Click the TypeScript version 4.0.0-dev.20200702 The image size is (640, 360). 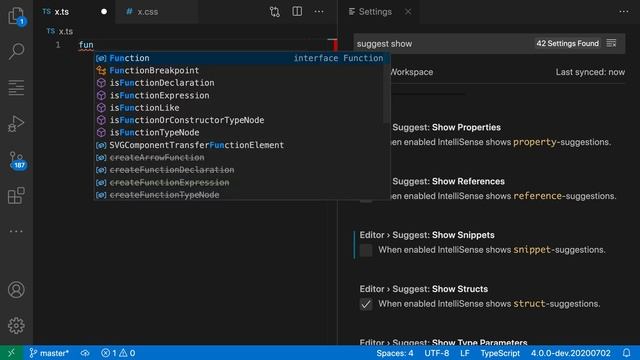(571, 353)
